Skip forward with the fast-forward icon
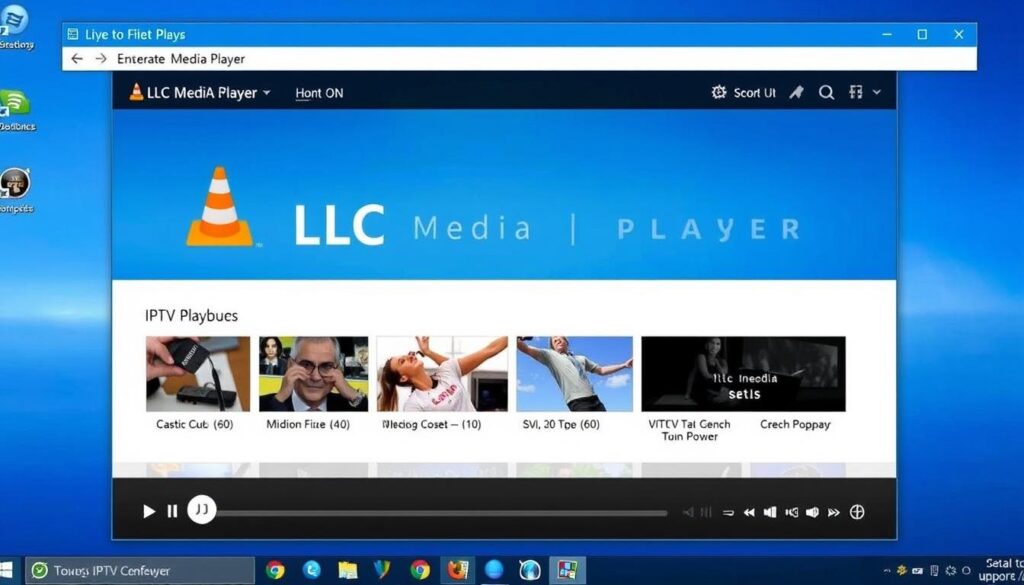Image resolution: width=1024 pixels, height=585 pixels. pos(833,512)
